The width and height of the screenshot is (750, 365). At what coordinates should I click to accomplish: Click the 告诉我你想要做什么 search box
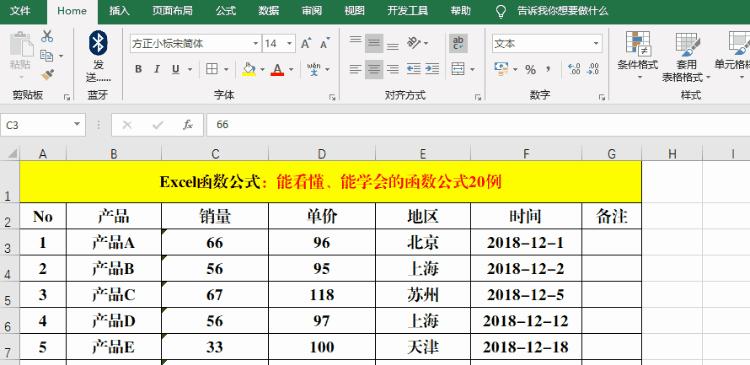click(562, 11)
